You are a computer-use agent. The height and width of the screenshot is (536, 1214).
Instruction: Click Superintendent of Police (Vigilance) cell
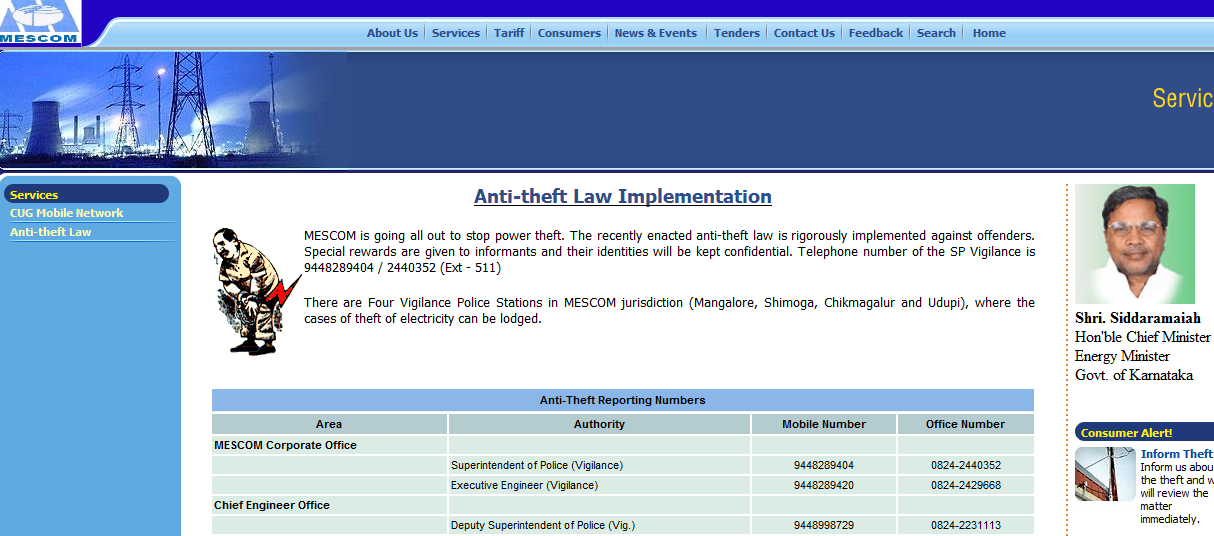point(599,465)
